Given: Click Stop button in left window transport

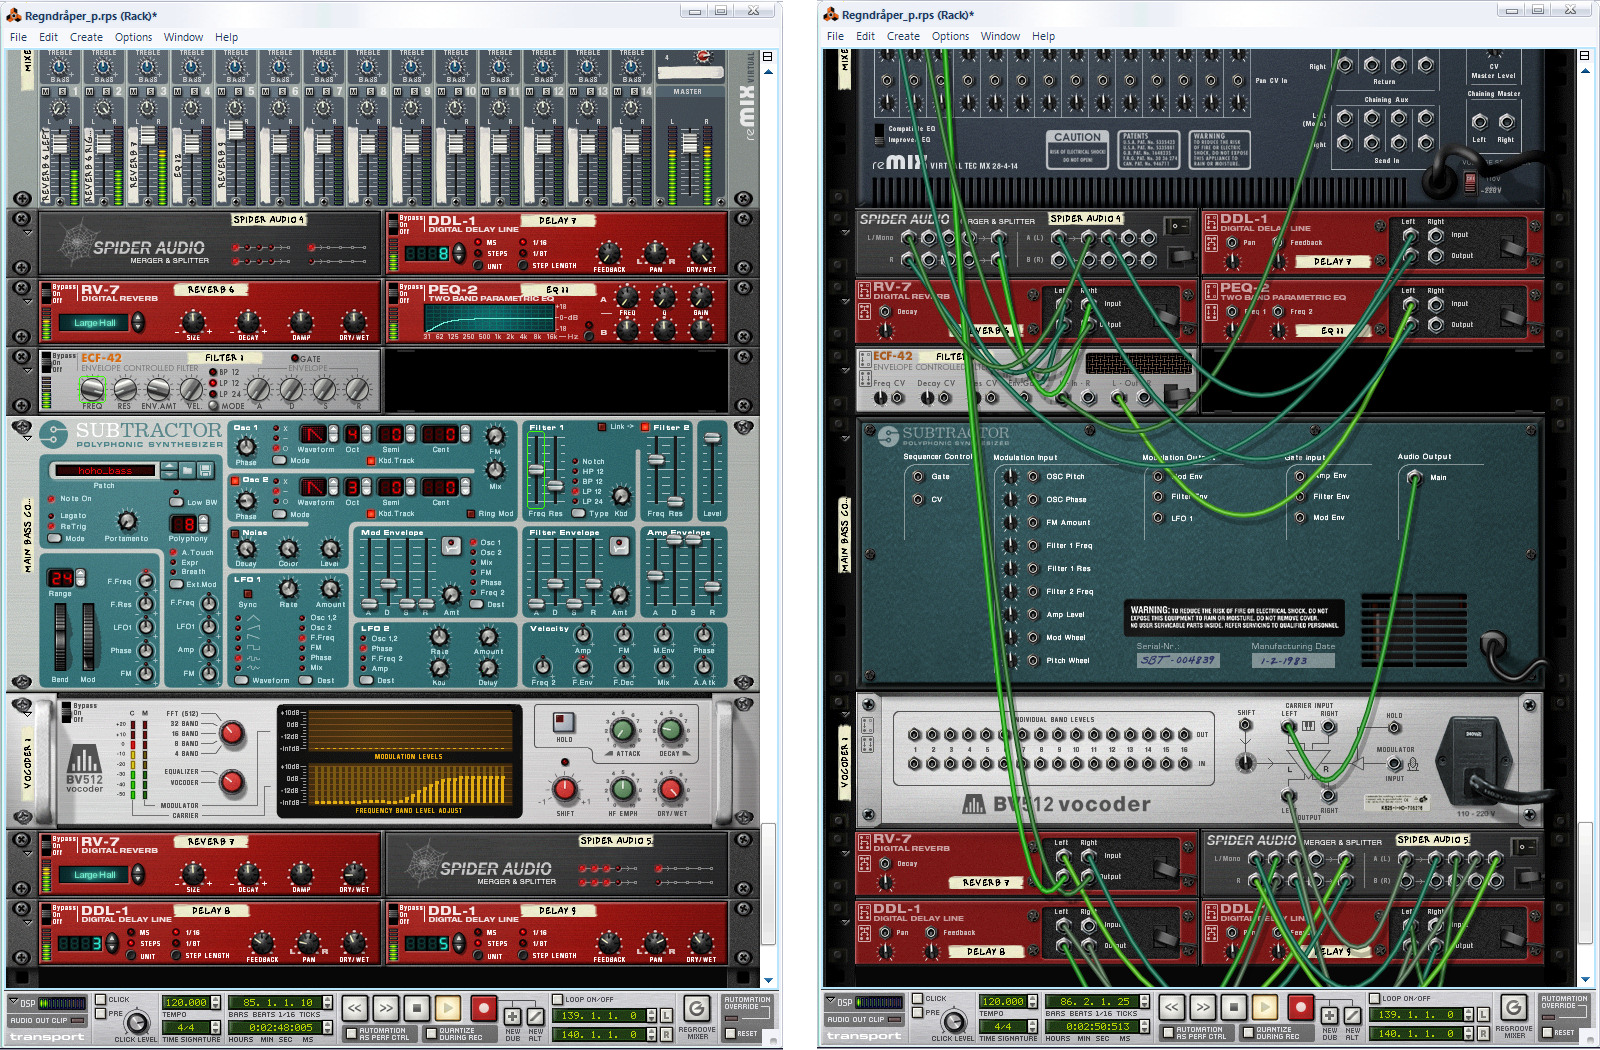Looking at the screenshot, I should coord(417,1008).
